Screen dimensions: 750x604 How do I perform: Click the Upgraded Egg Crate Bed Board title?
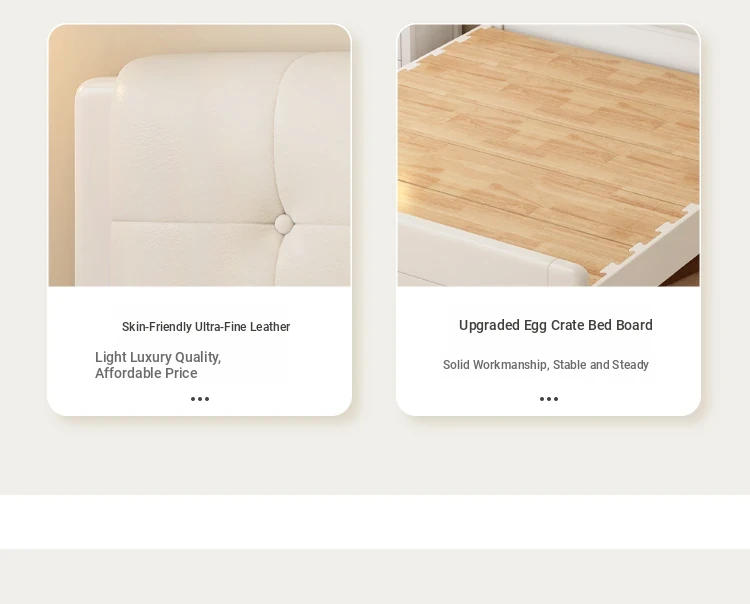click(555, 325)
